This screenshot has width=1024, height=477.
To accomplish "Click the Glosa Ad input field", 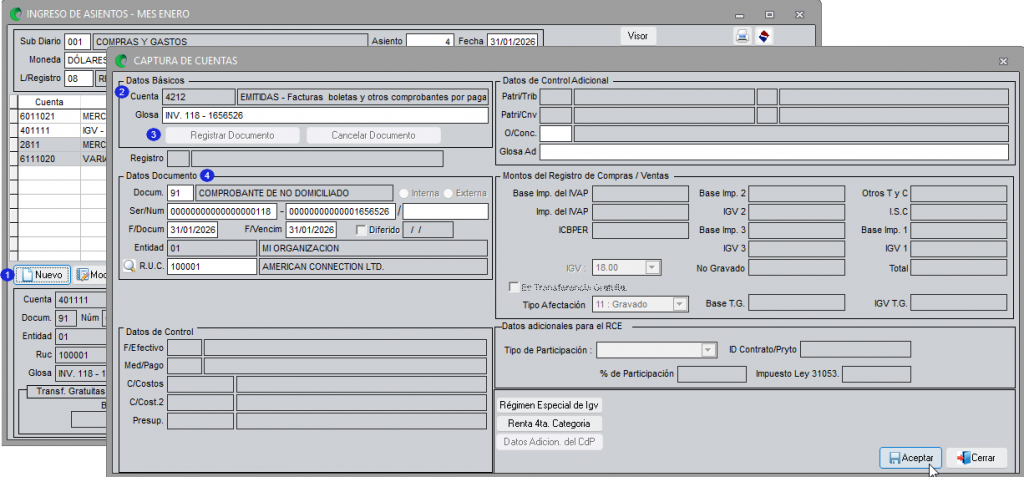I will coord(775,152).
